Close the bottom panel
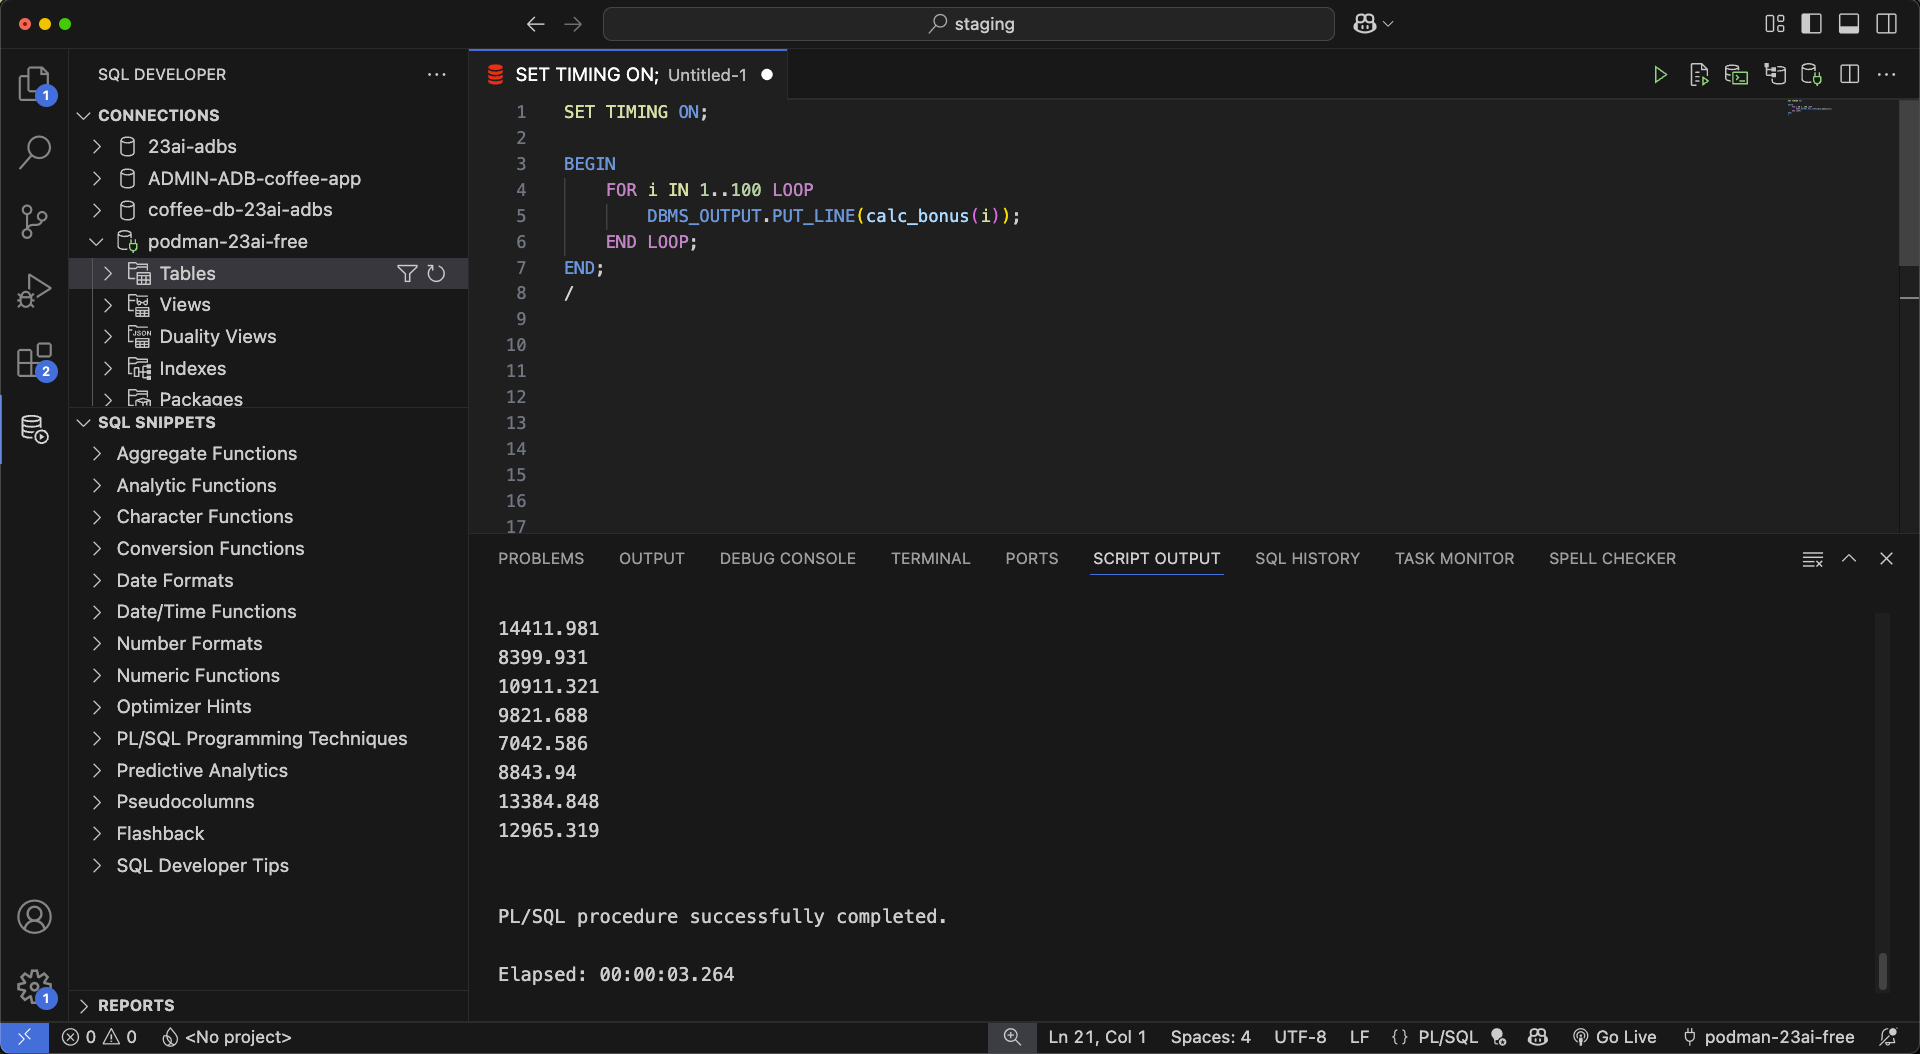Viewport: 1920px width, 1054px height. pos(1886,559)
